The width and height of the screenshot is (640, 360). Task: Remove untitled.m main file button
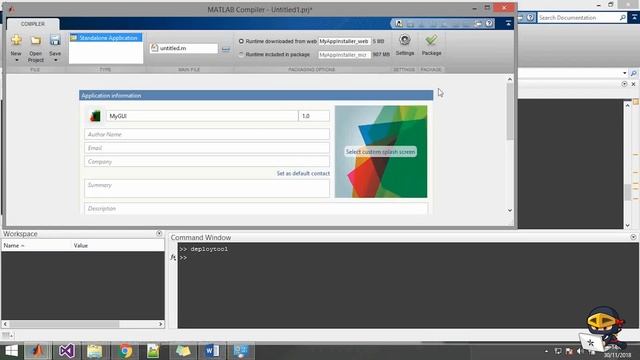[226, 49]
